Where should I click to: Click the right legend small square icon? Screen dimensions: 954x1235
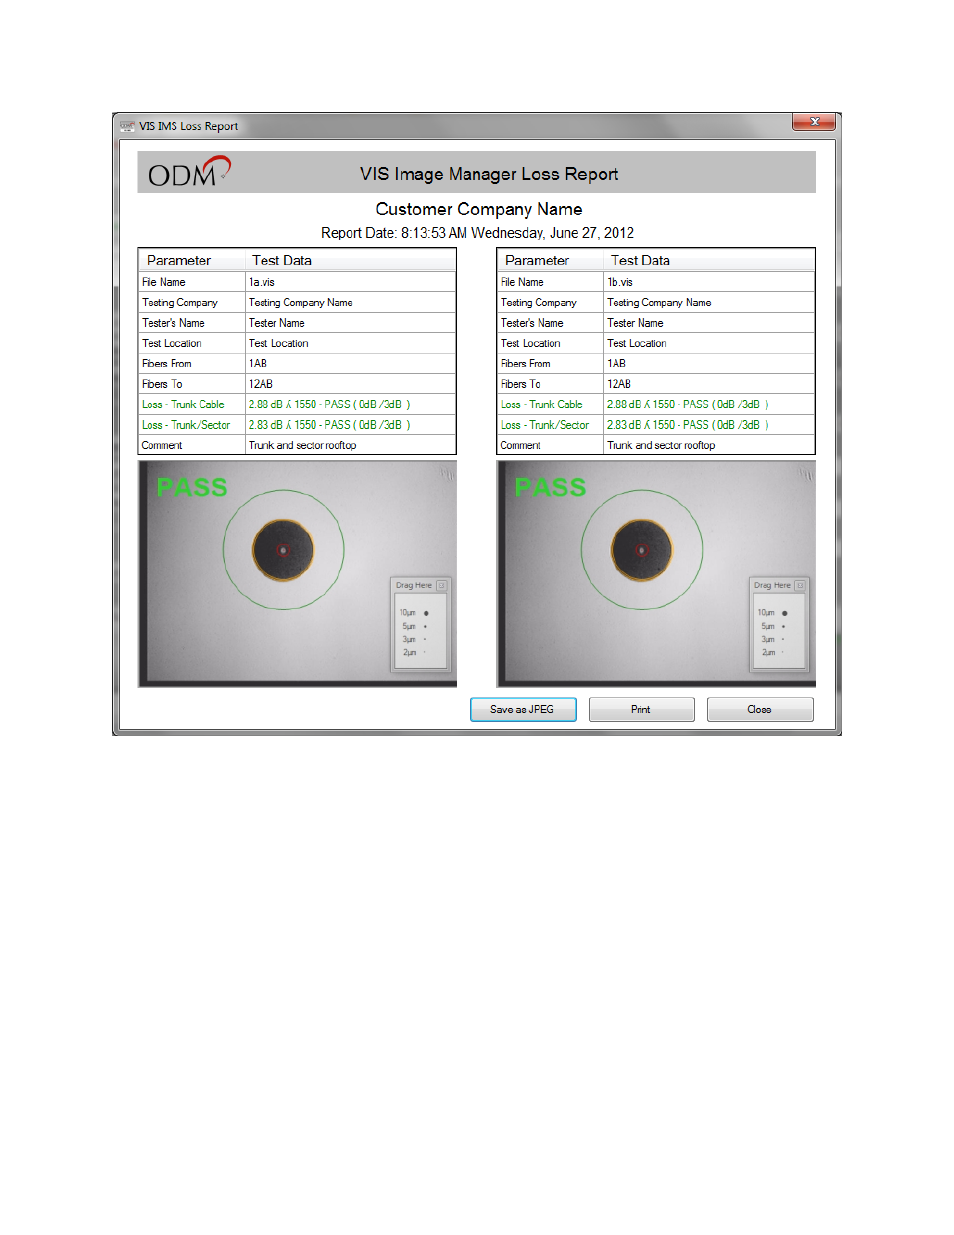800,585
